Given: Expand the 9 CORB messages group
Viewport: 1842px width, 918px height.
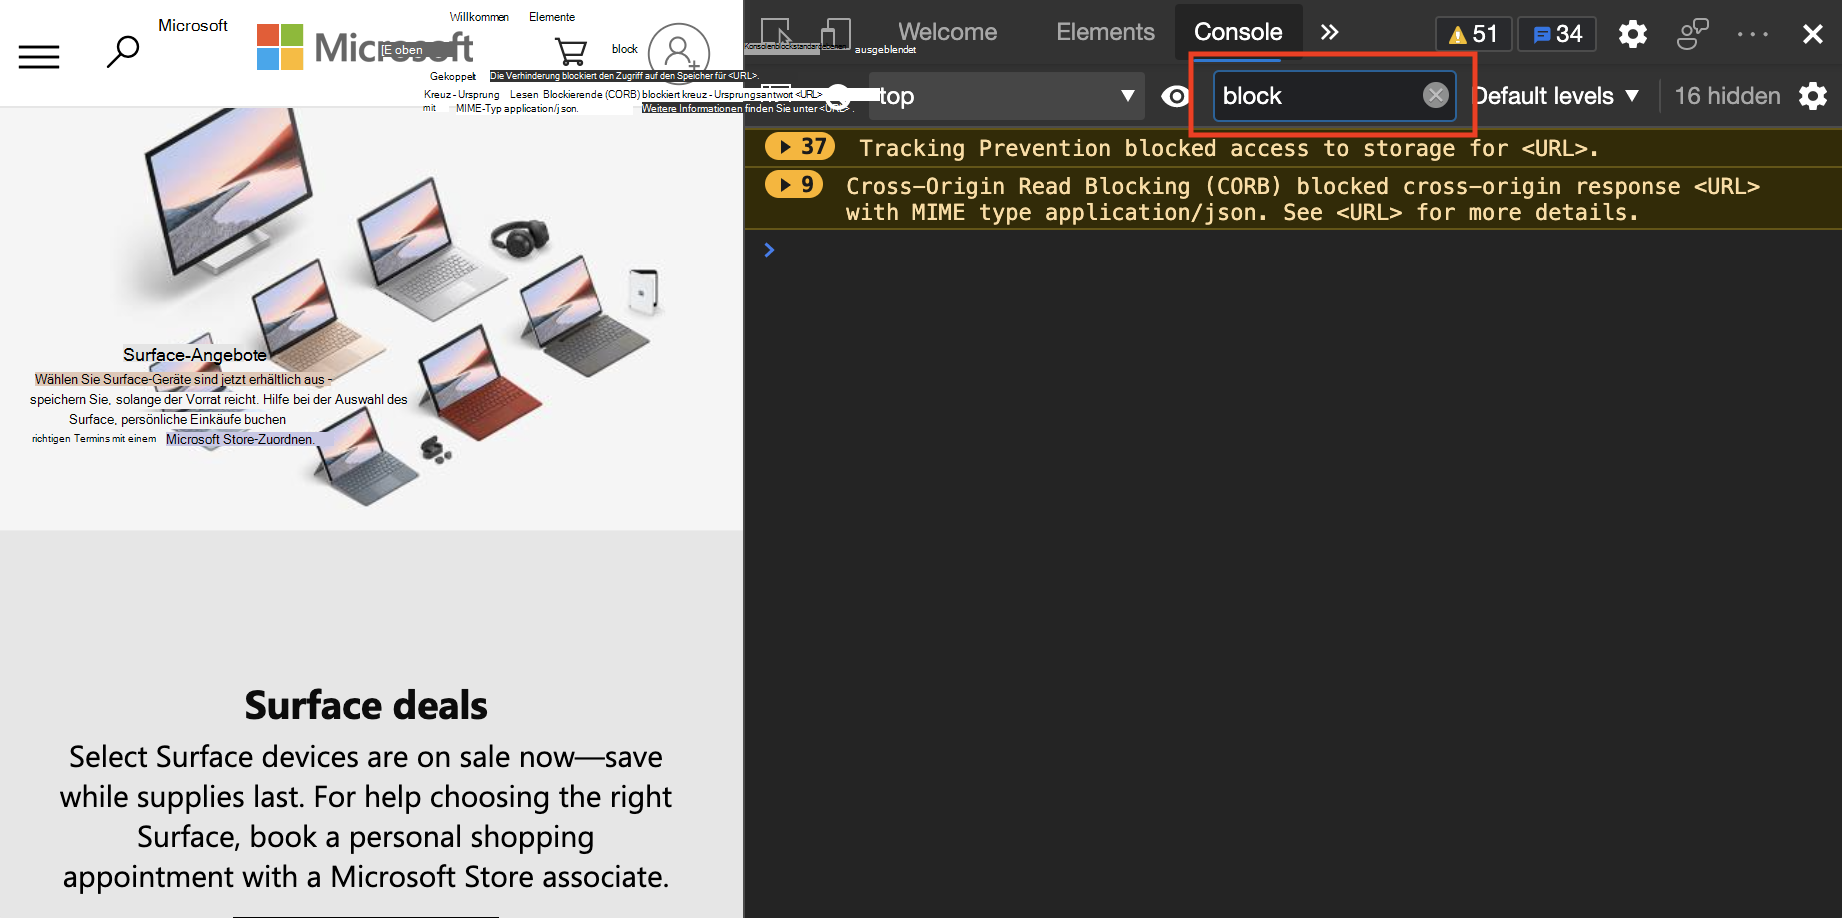Looking at the screenshot, I should pos(793,185).
